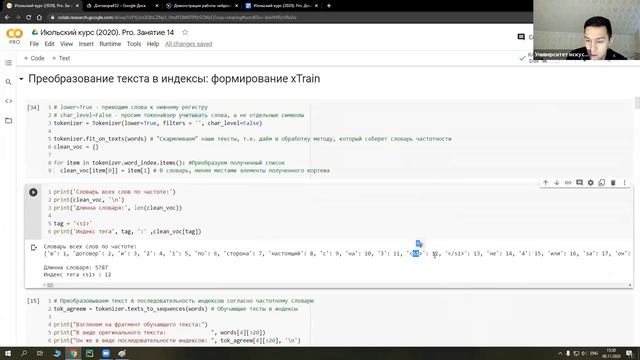Click the notebook's vertical scrollbar thumb
Screen dimensions: 640x360
point(637,103)
